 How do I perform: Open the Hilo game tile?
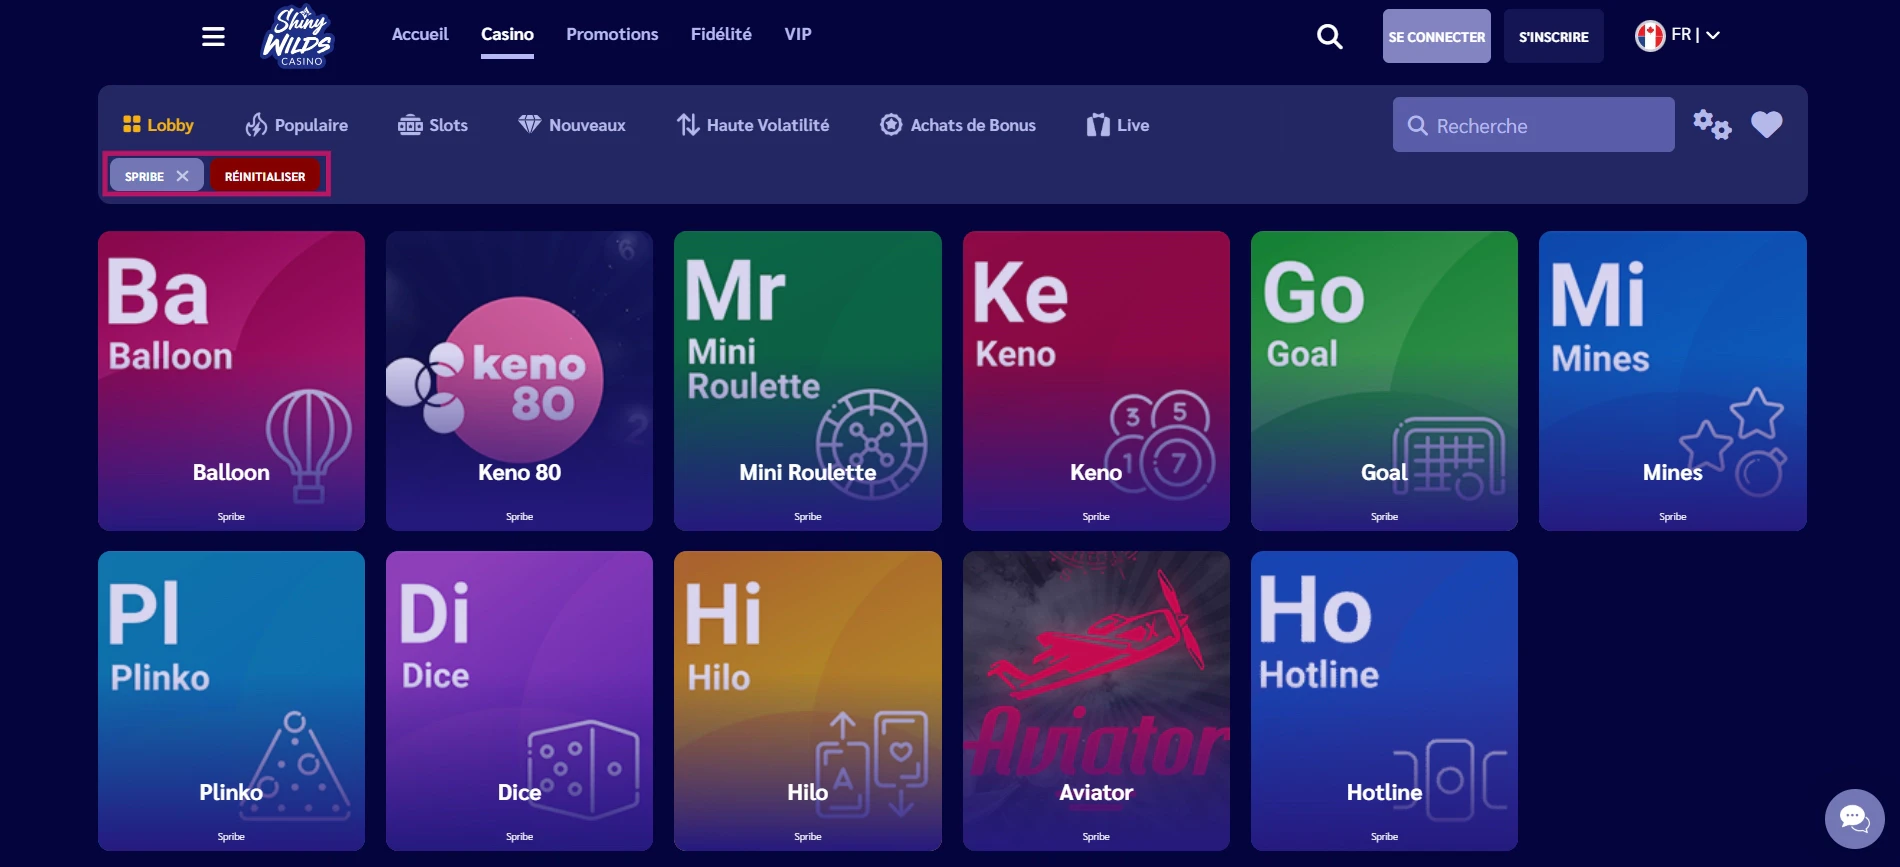coord(807,701)
